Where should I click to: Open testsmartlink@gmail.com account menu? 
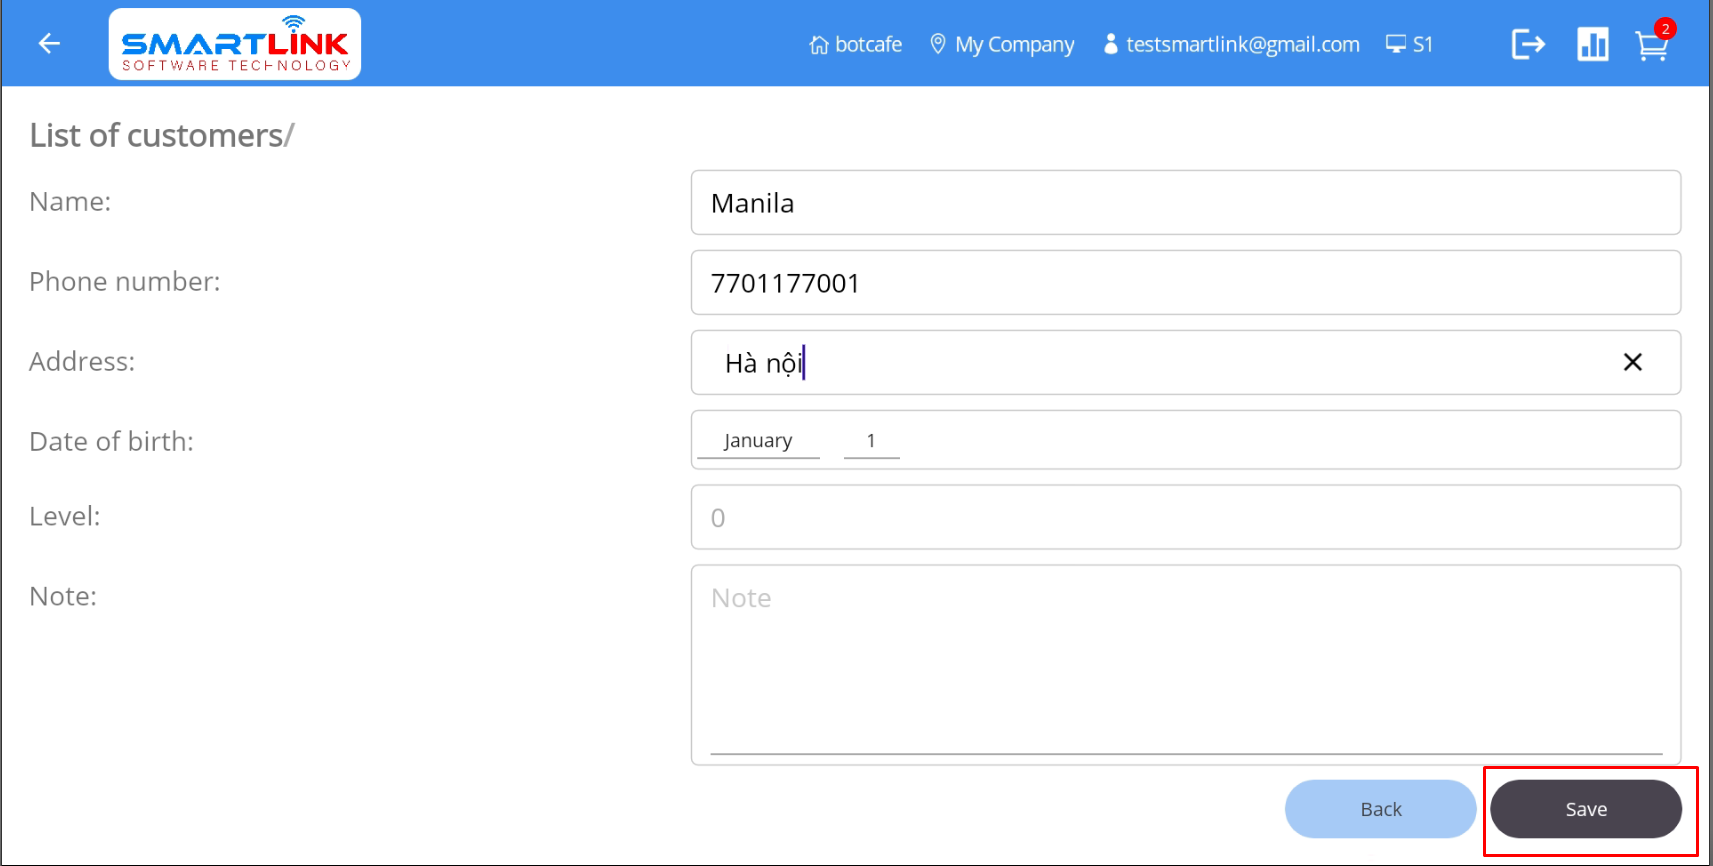[1242, 44]
